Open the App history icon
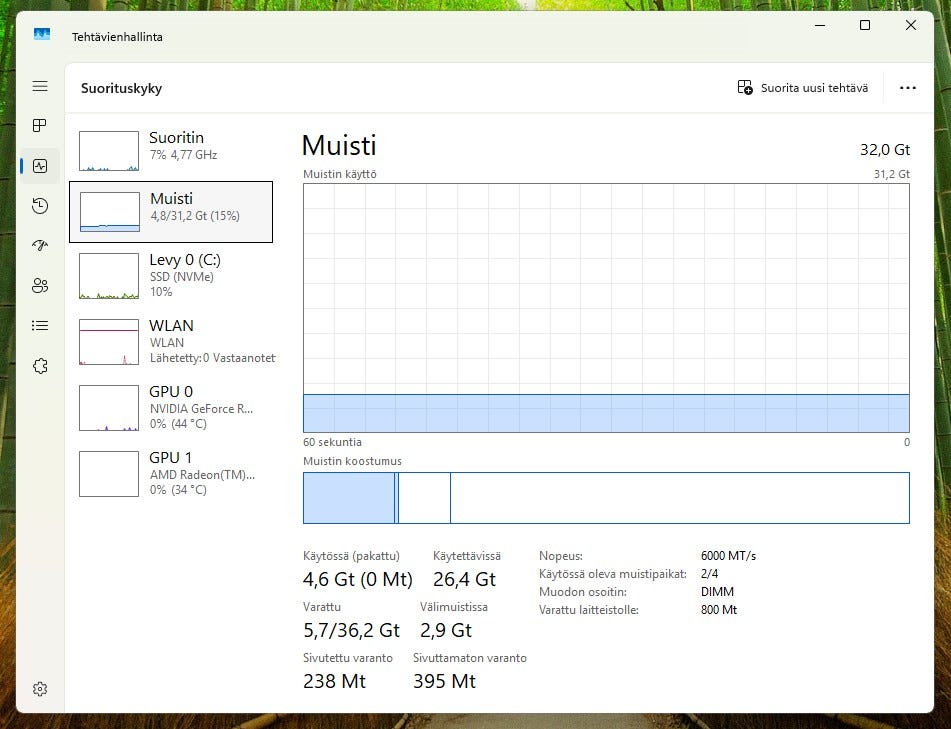 (x=40, y=206)
